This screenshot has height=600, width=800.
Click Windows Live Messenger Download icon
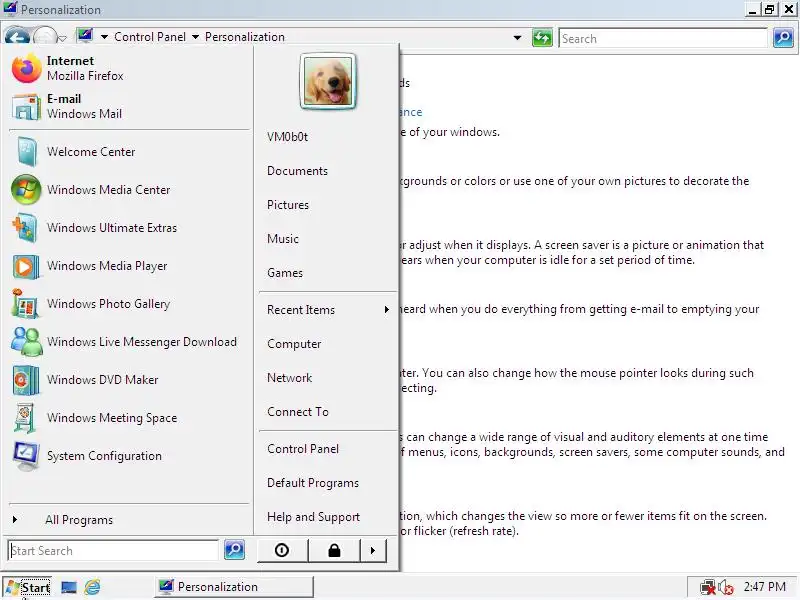(27, 341)
